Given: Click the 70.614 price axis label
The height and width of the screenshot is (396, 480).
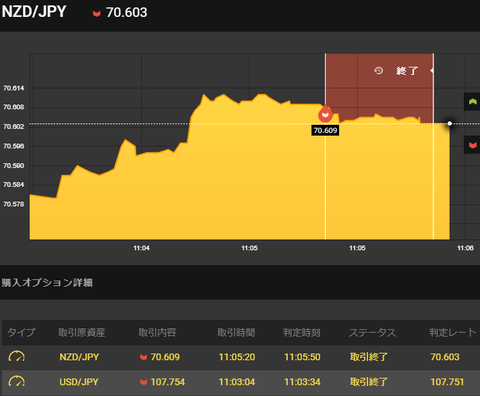Looking at the screenshot, I should point(14,88).
